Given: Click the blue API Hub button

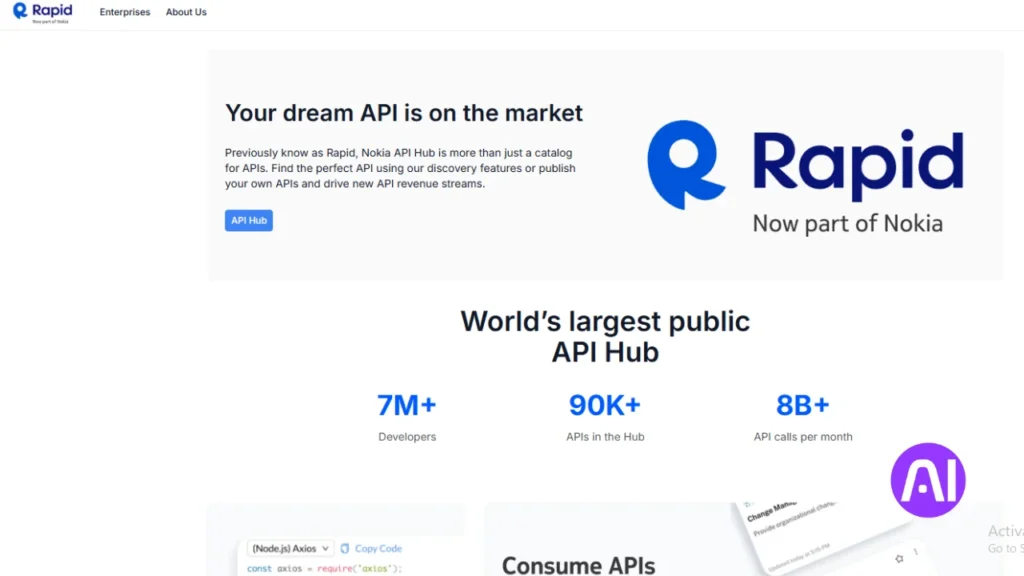Looking at the screenshot, I should (248, 220).
